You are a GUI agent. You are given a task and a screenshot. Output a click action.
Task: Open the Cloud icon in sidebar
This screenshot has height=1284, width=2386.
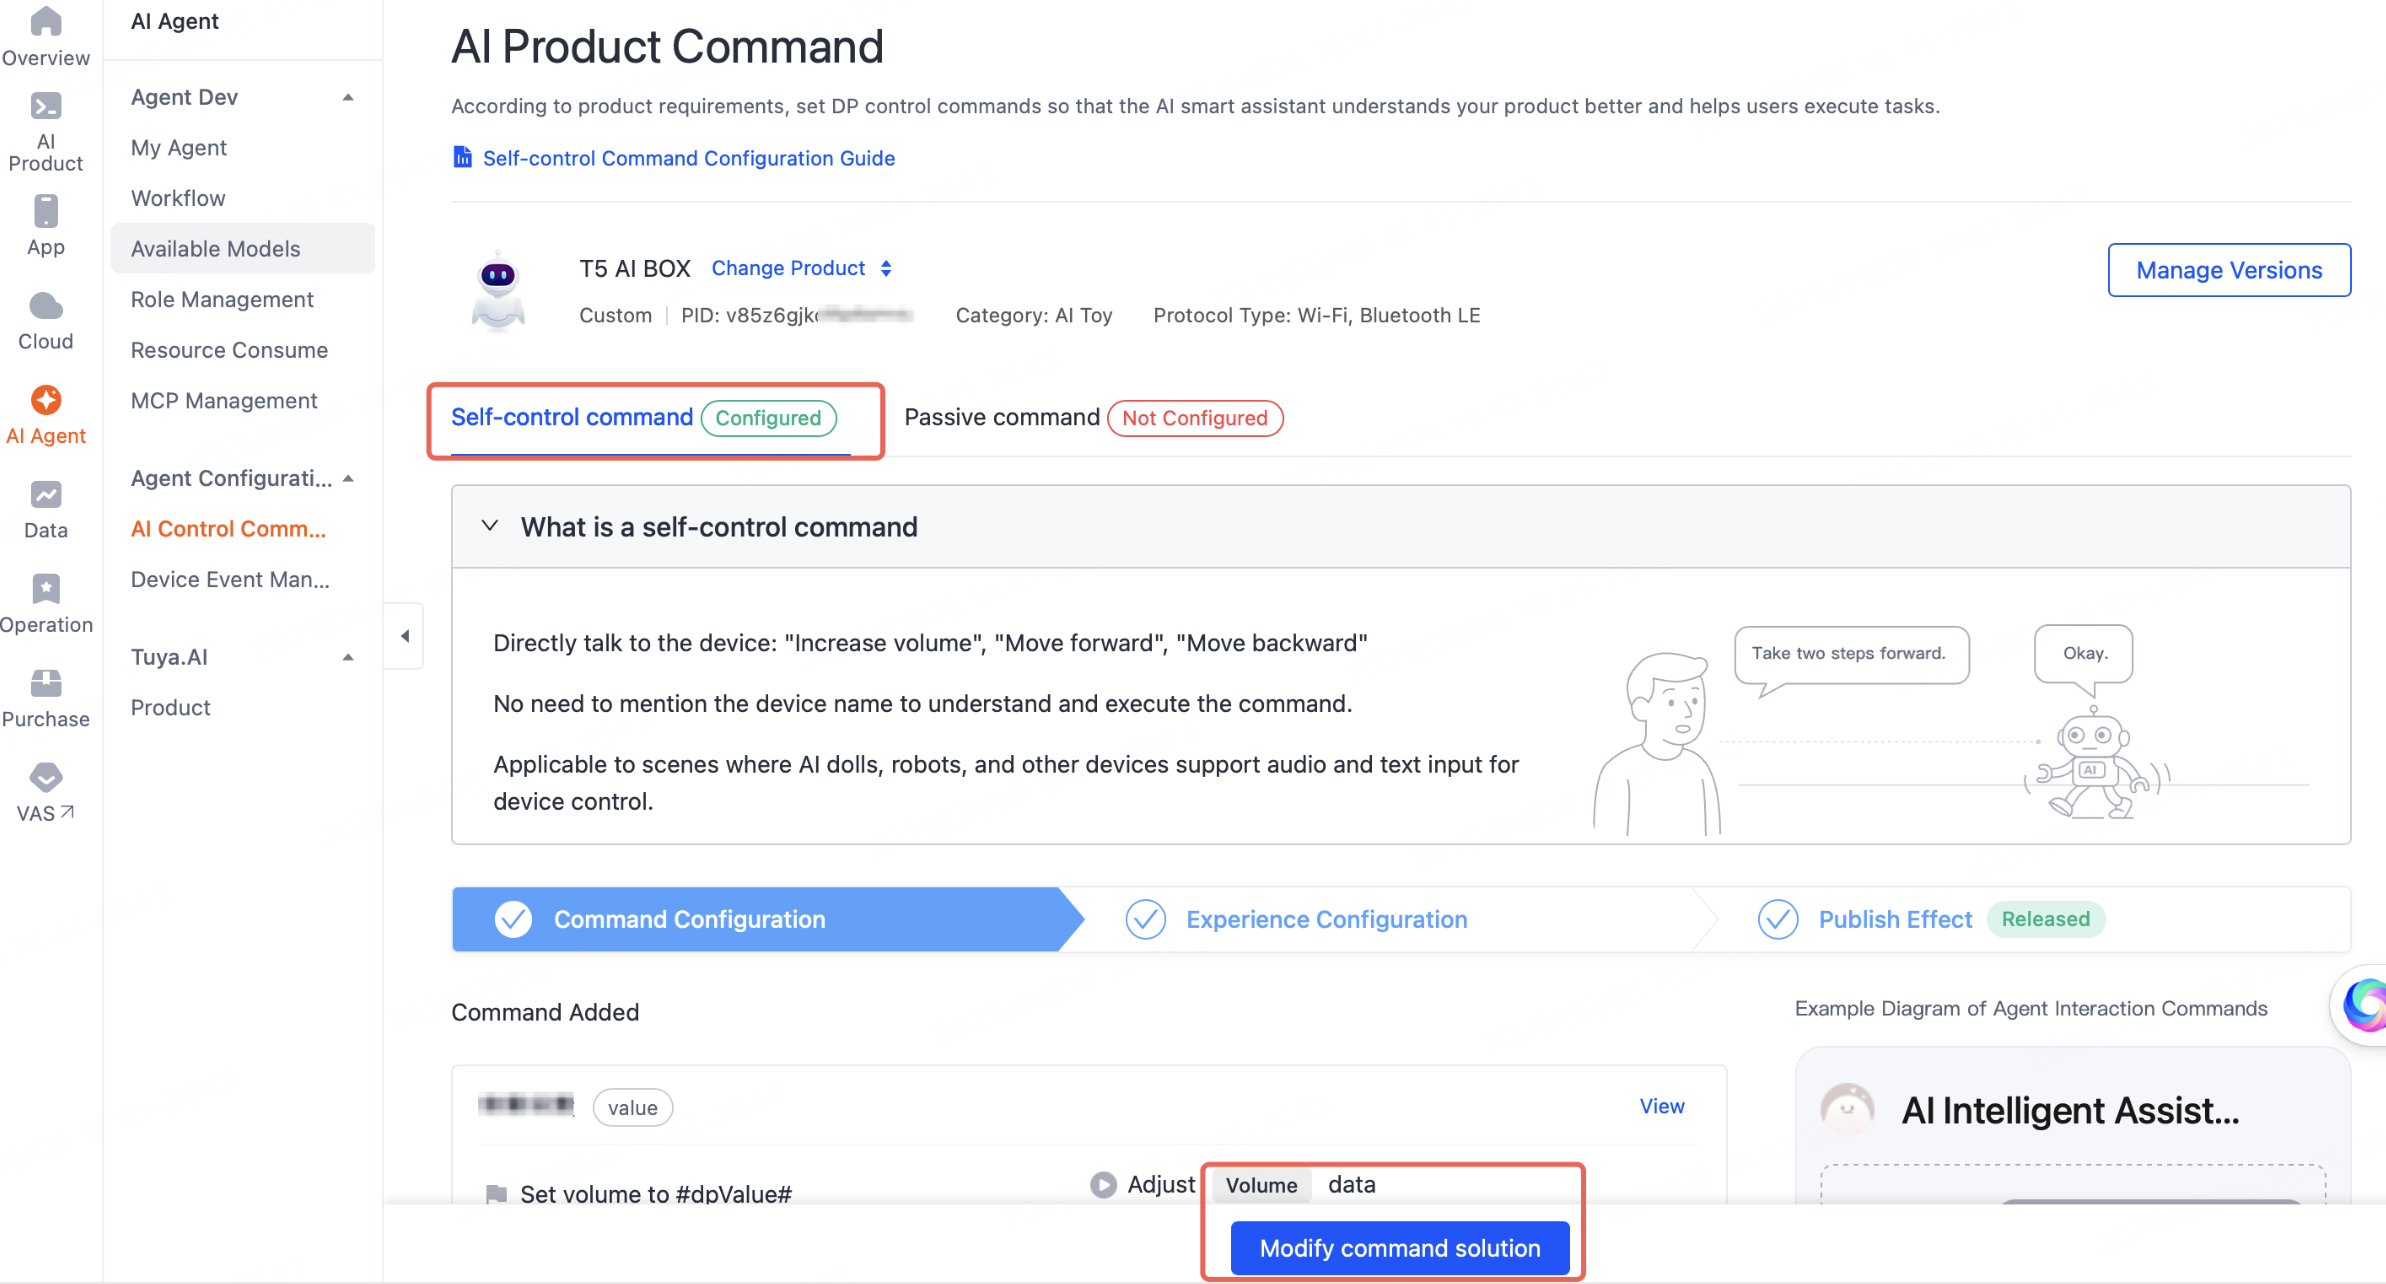[x=46, y=306]
